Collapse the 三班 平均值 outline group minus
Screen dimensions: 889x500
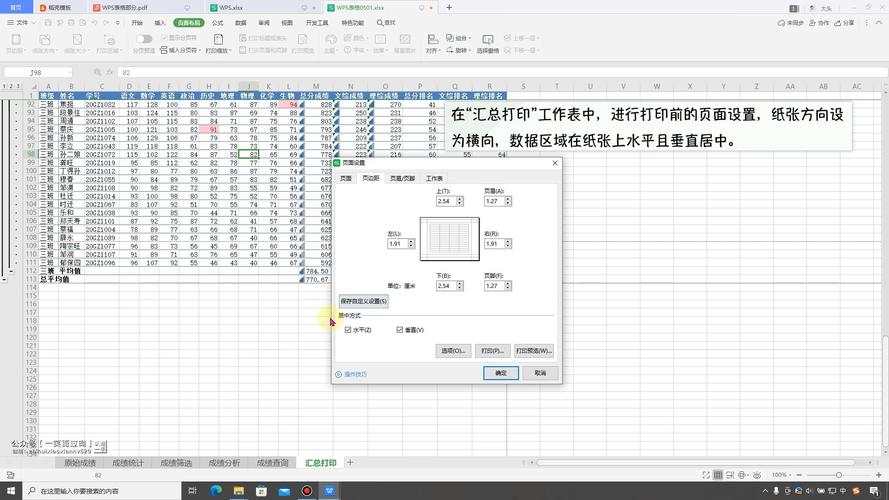tap(11, 271)
